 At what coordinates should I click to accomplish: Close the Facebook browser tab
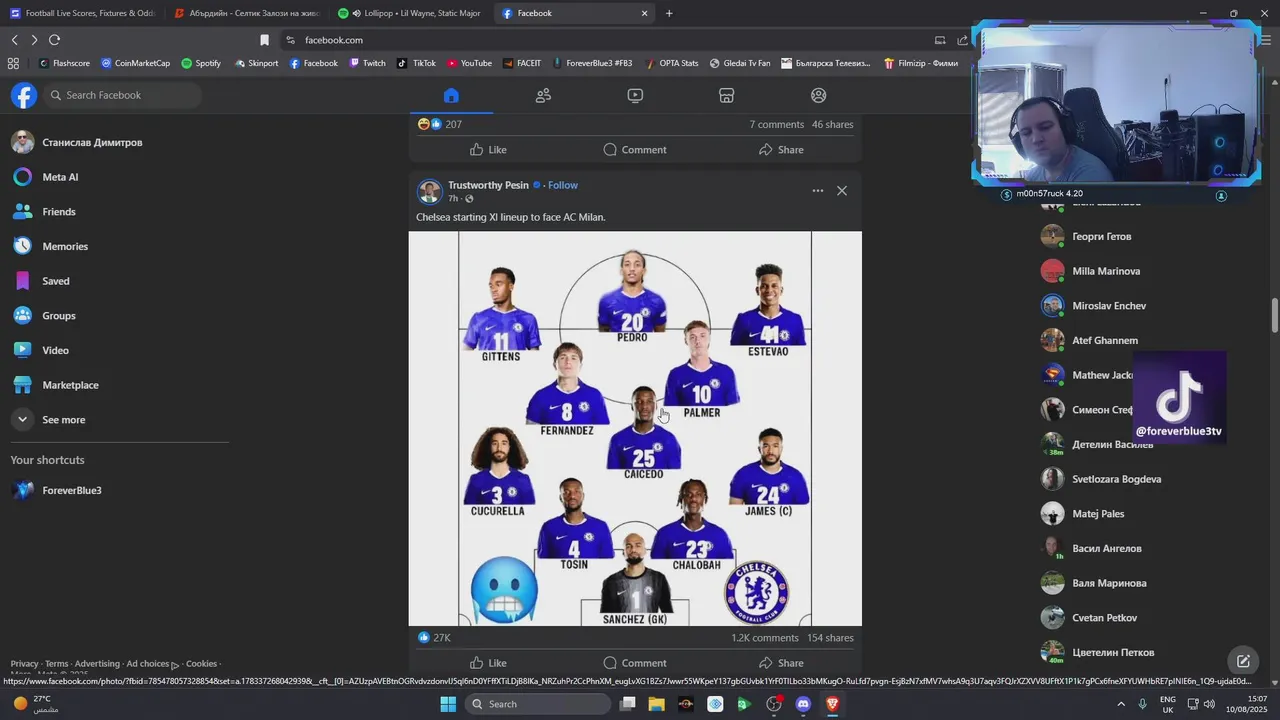[x=645, y=14]
